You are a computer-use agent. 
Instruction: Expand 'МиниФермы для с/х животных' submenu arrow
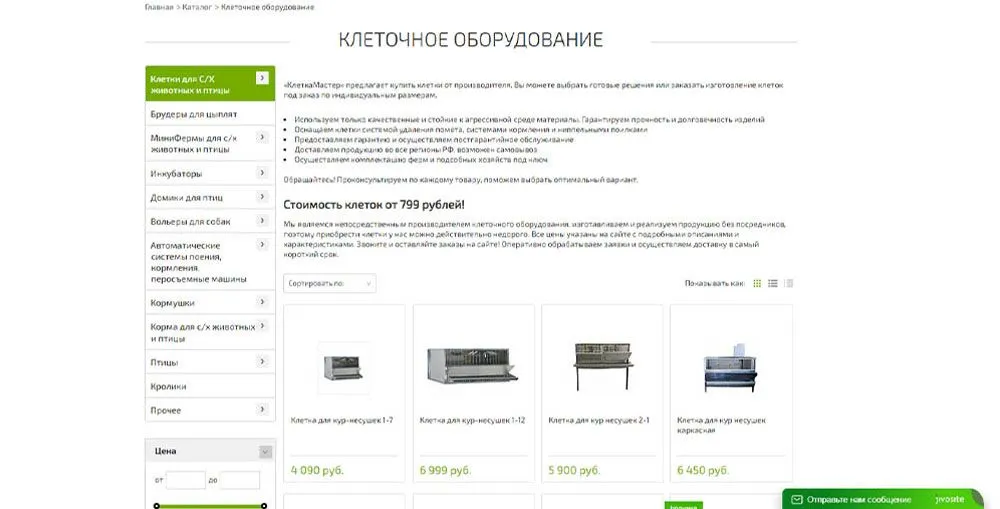262,139
